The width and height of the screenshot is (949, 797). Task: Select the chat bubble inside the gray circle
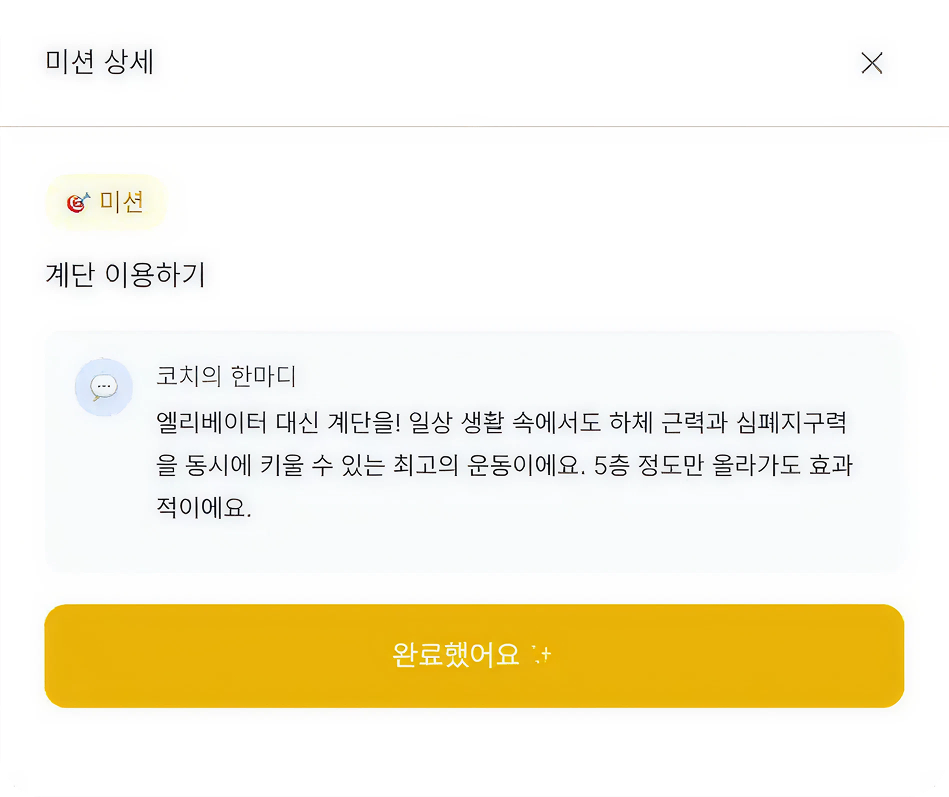click(x=103, y=386)
